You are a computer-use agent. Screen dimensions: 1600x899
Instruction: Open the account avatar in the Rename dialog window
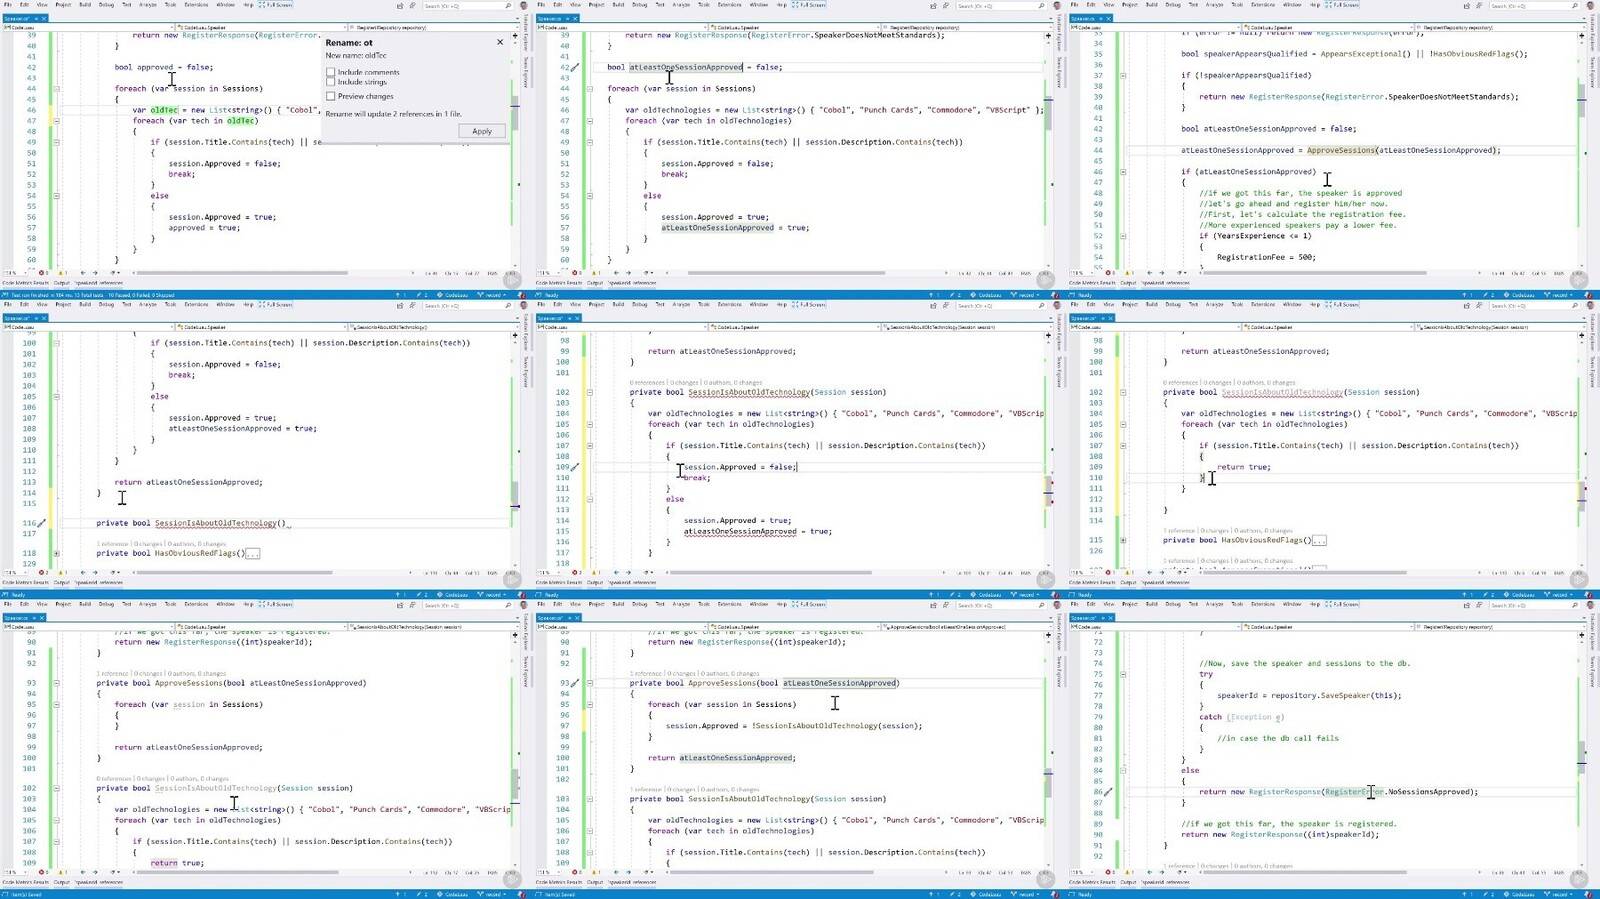523,5
